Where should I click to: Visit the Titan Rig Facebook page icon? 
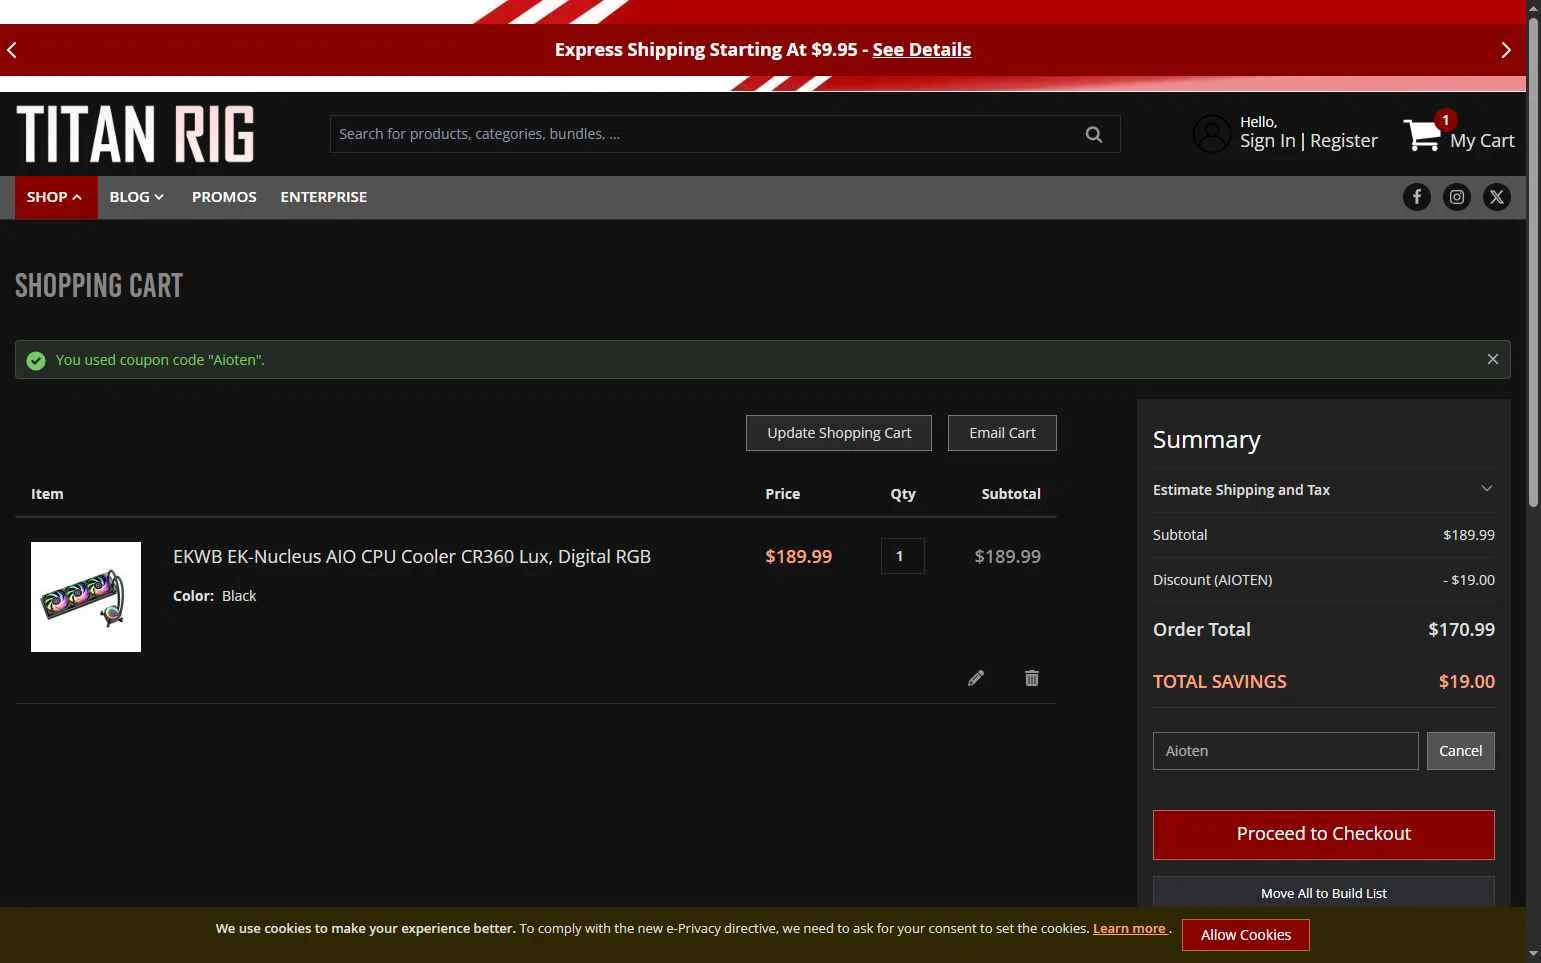(x=1417, y=197)
